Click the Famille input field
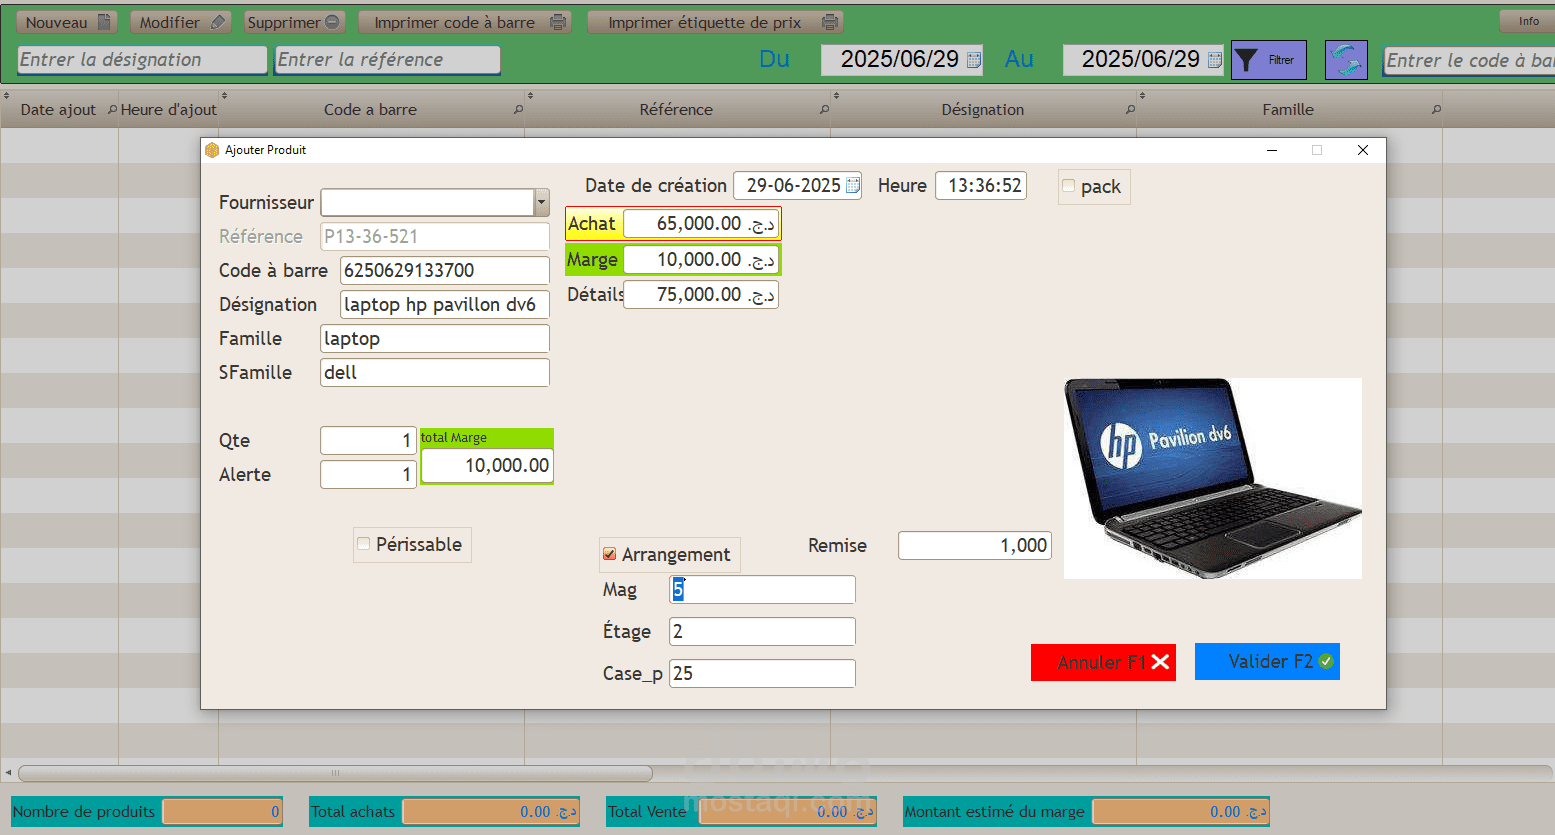1555x835 pixels. 435,338
